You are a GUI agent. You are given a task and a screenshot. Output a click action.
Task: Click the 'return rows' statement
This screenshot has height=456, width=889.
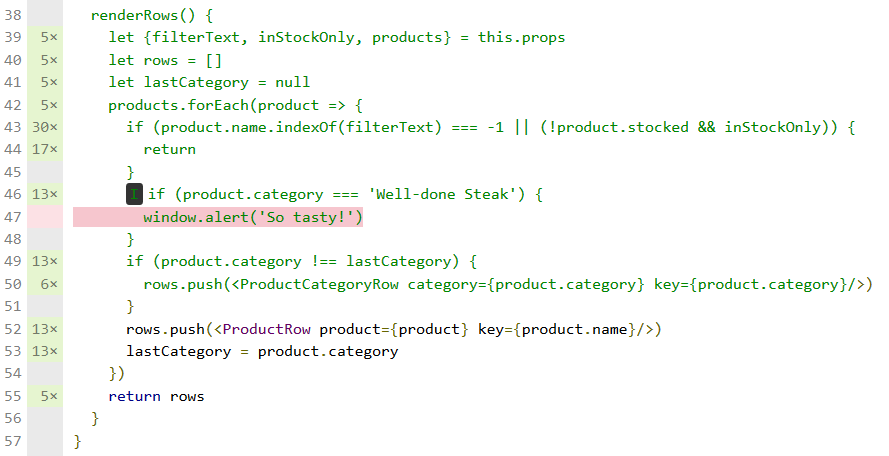click(156, 396)
